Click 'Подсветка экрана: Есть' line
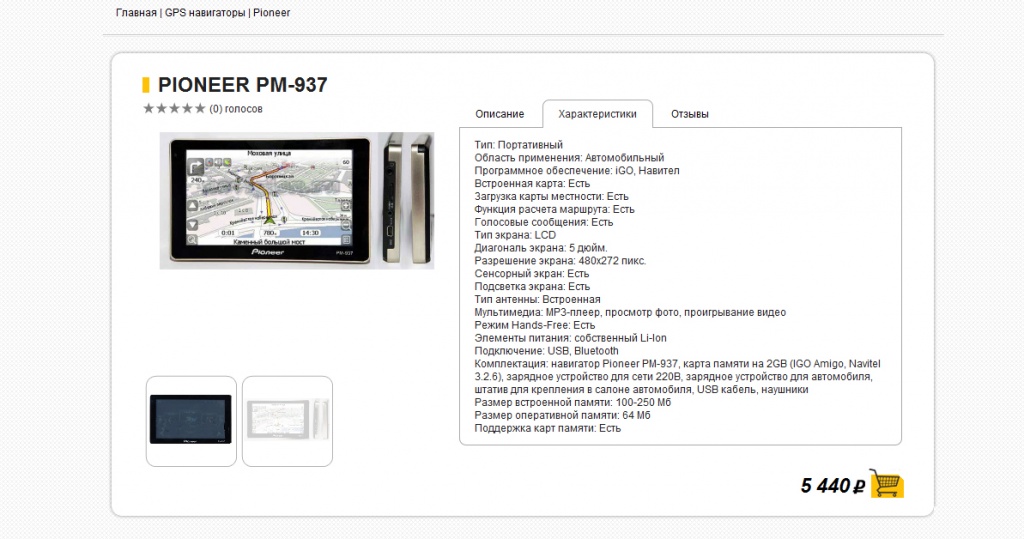 point(532,286)
